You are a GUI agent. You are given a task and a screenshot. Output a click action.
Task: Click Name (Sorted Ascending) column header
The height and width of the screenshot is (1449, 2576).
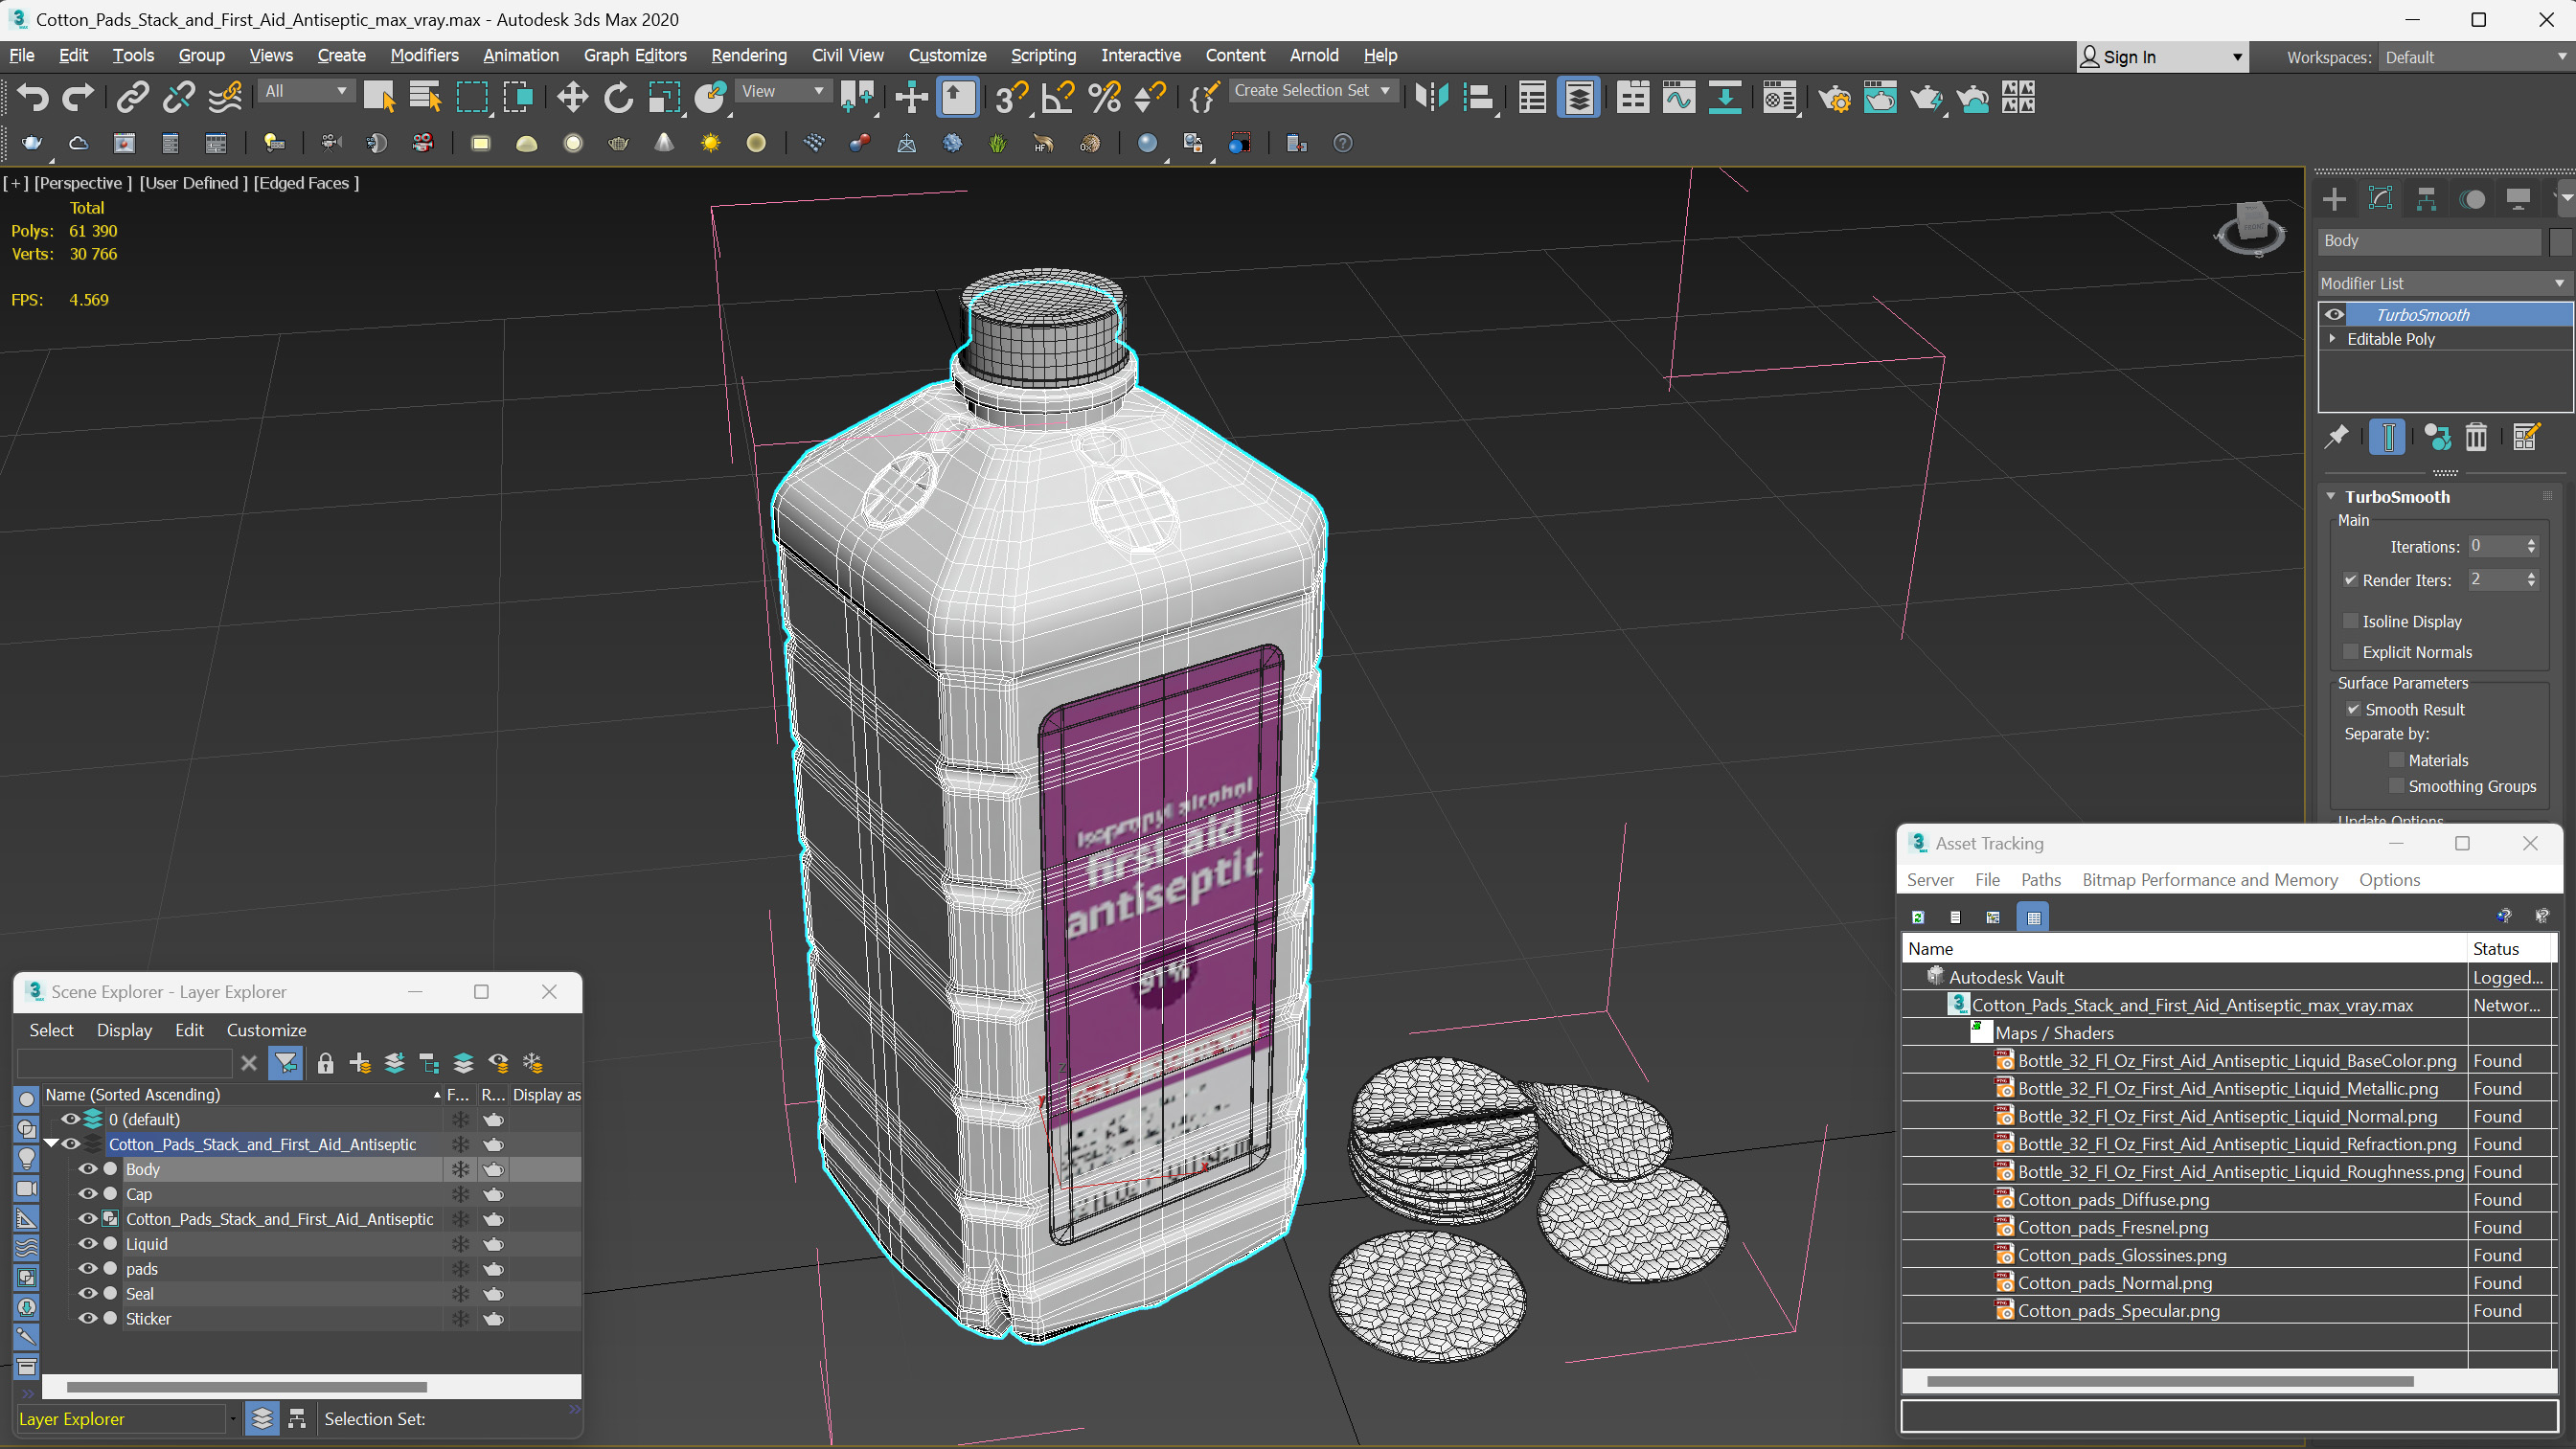click(241, 1095)
